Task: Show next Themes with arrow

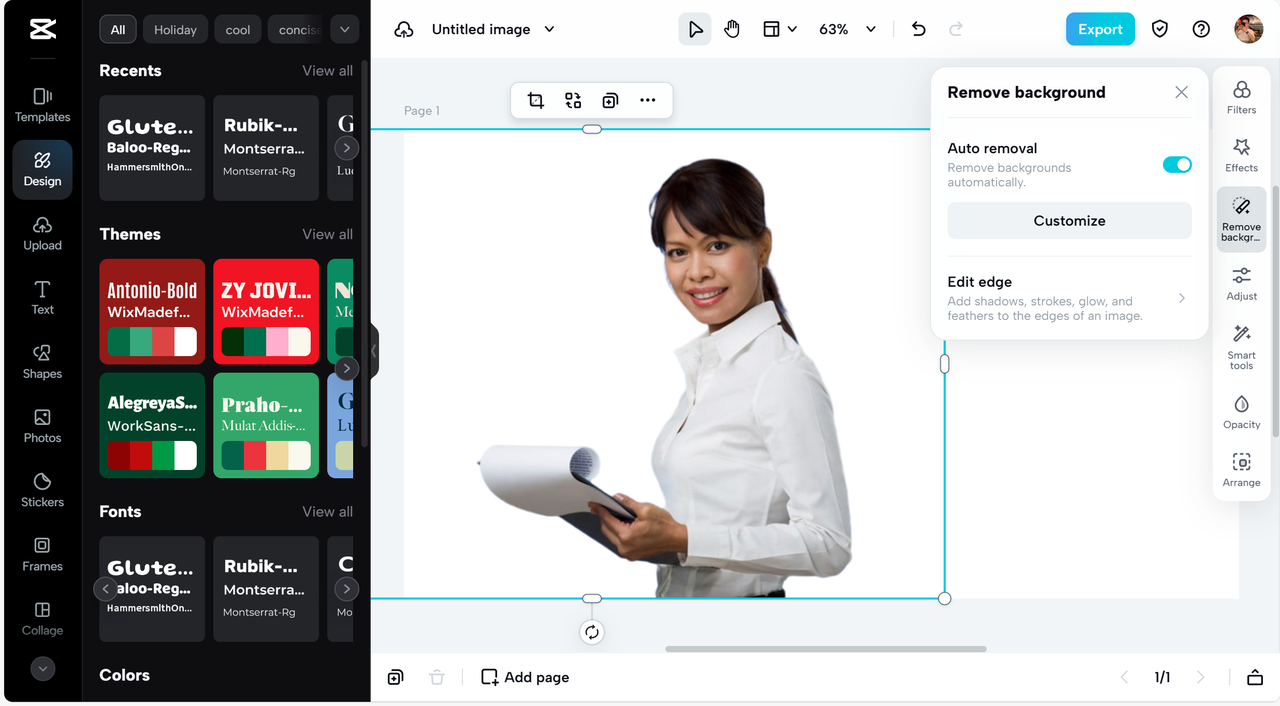Action: [x=346, y=368]
